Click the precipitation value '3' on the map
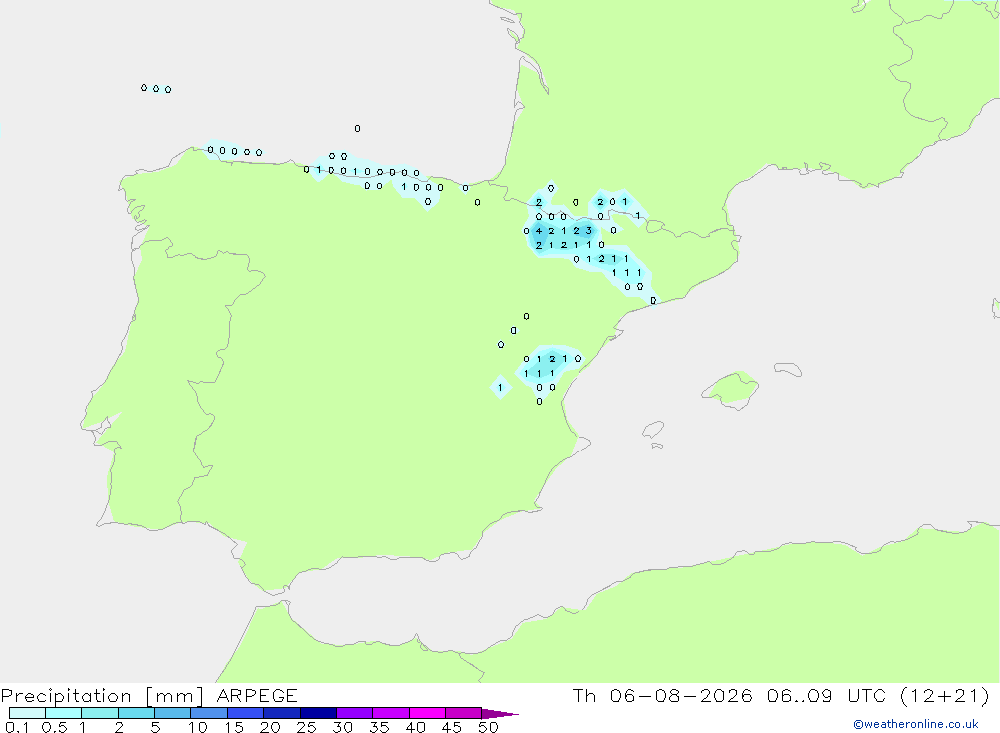Screen dimensions: 1000x733 589,231
